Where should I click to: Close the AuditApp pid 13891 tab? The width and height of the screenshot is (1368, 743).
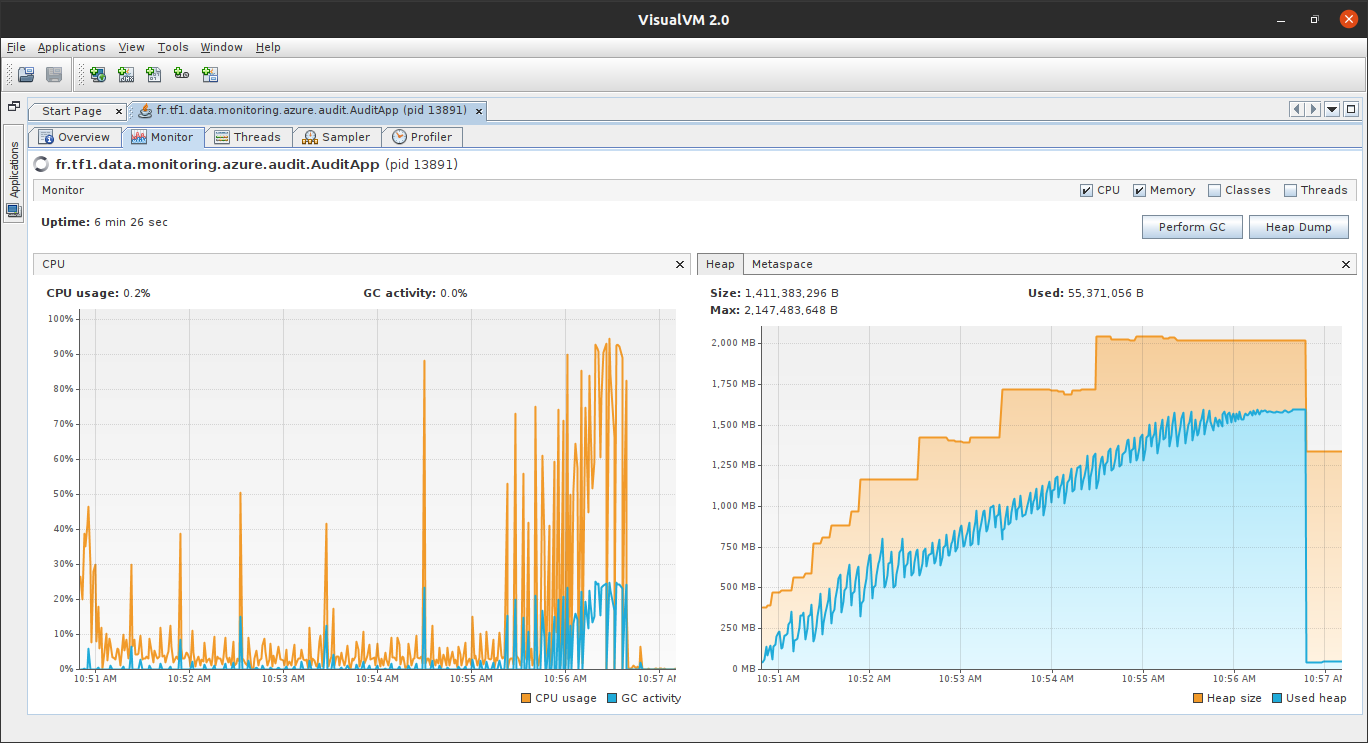coord(479,111)
